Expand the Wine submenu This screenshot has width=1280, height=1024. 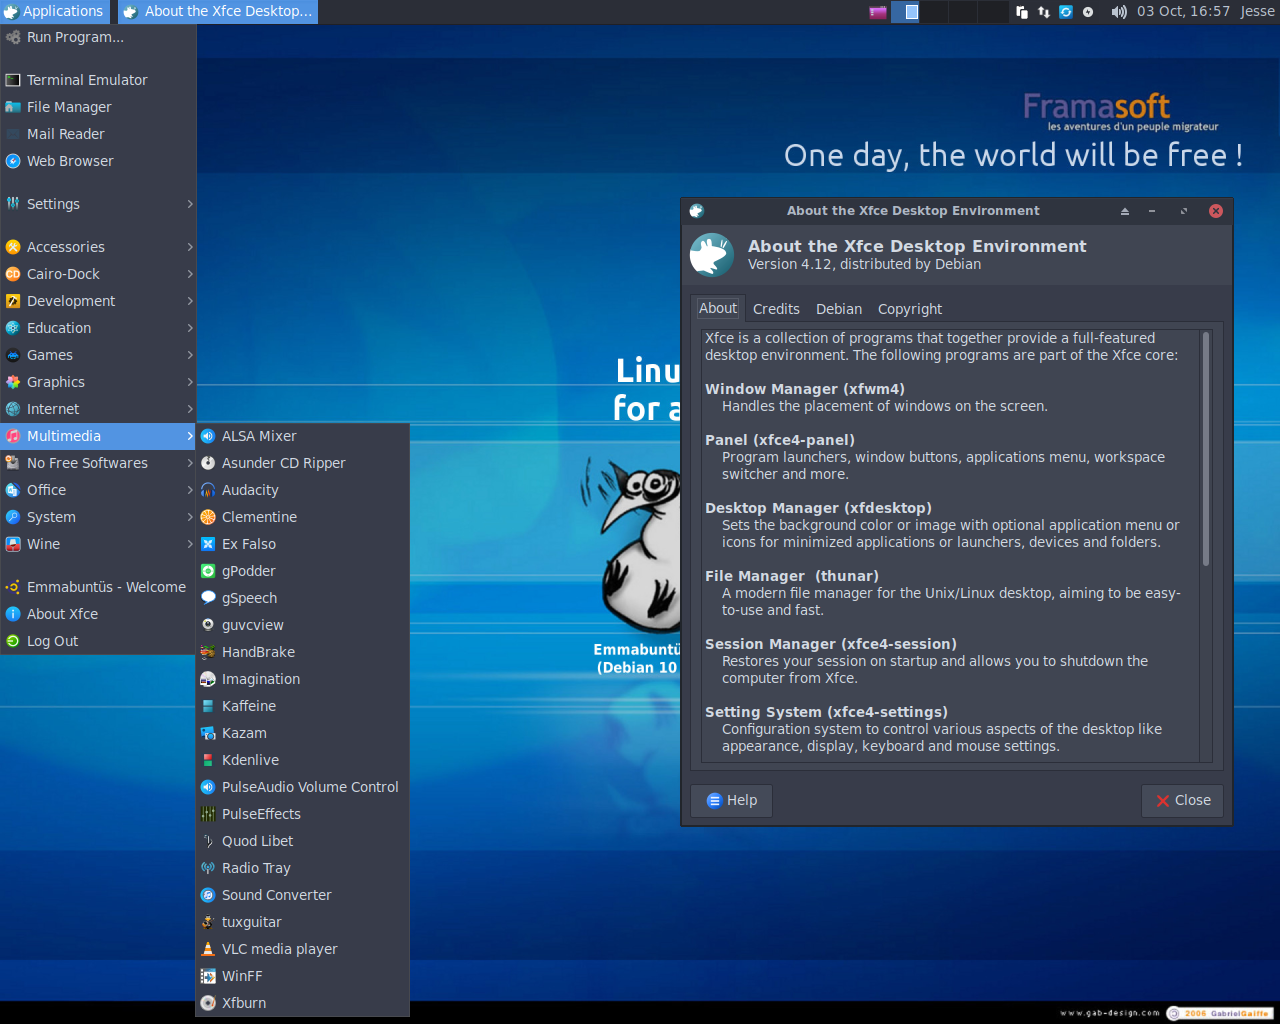(98, 544)
